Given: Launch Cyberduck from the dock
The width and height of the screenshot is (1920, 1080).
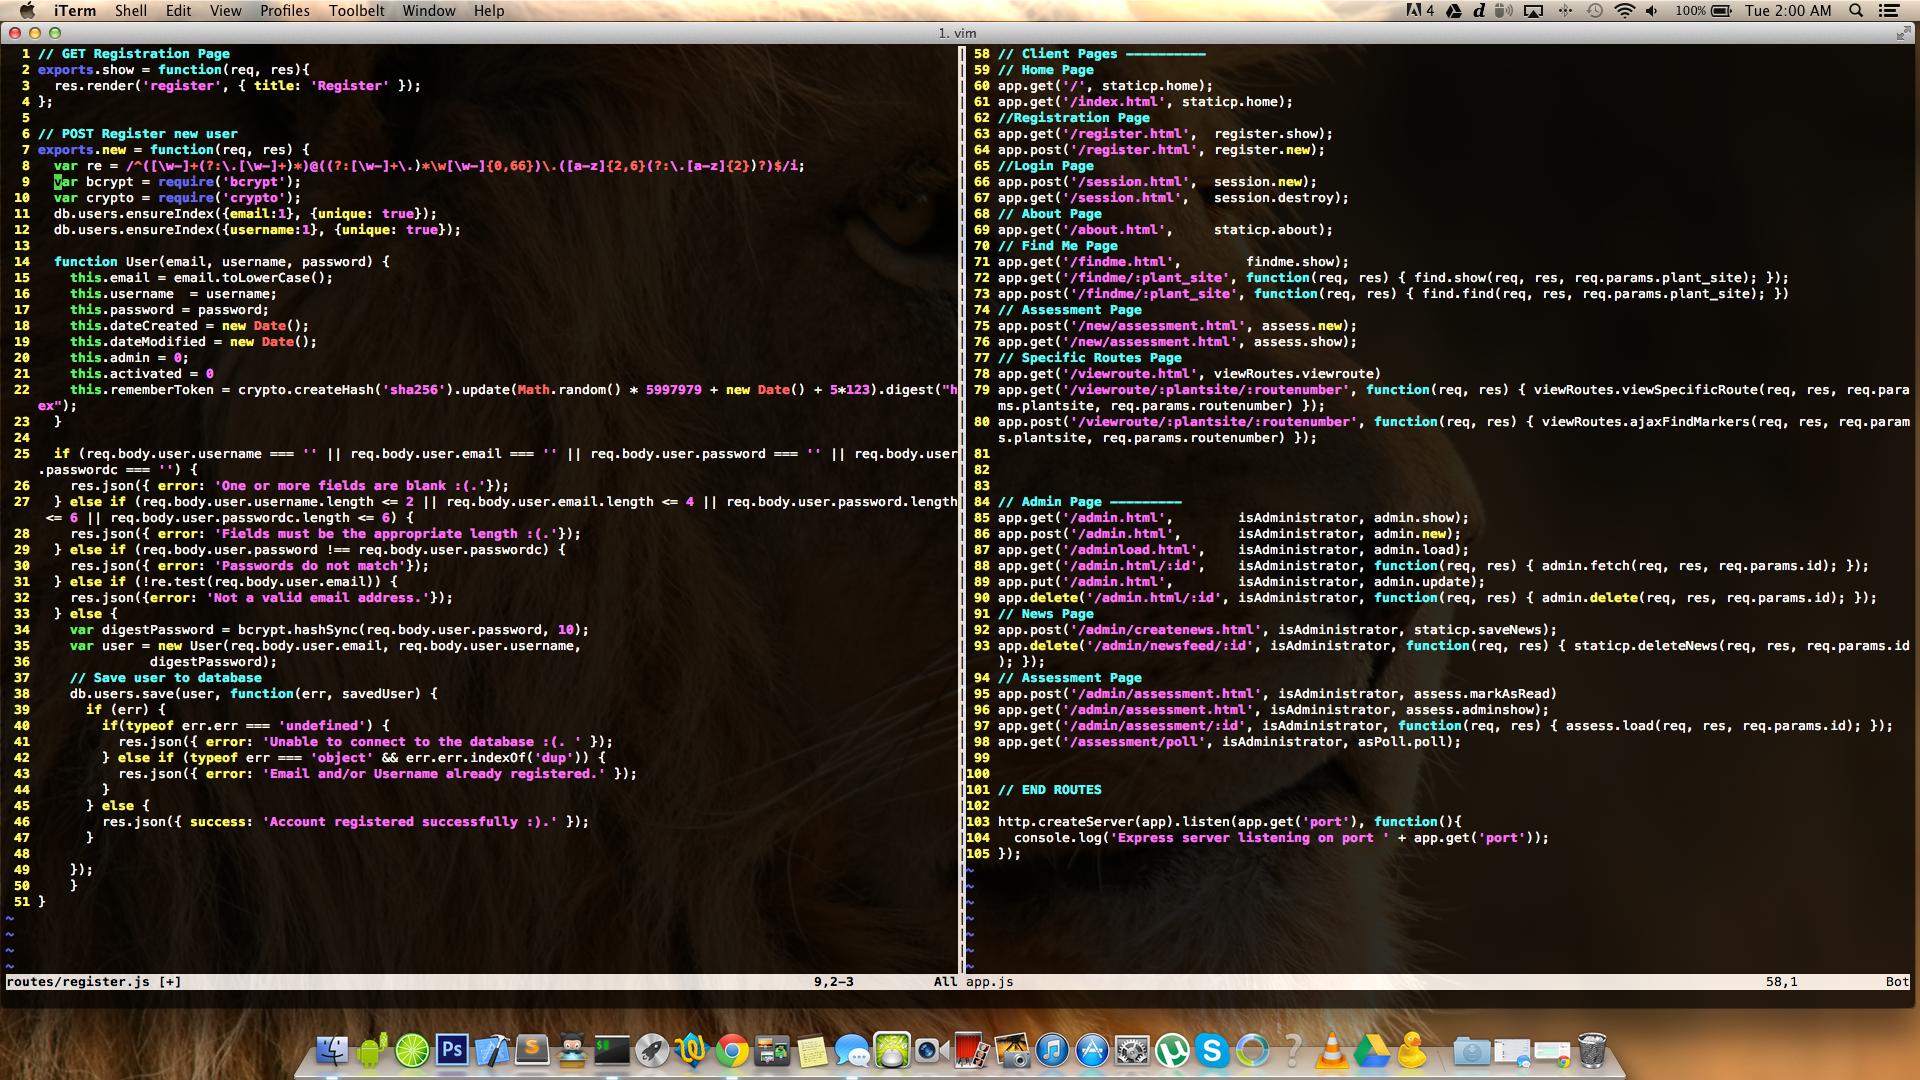Looking at the screenshot, I should tap(1412, 1050).
